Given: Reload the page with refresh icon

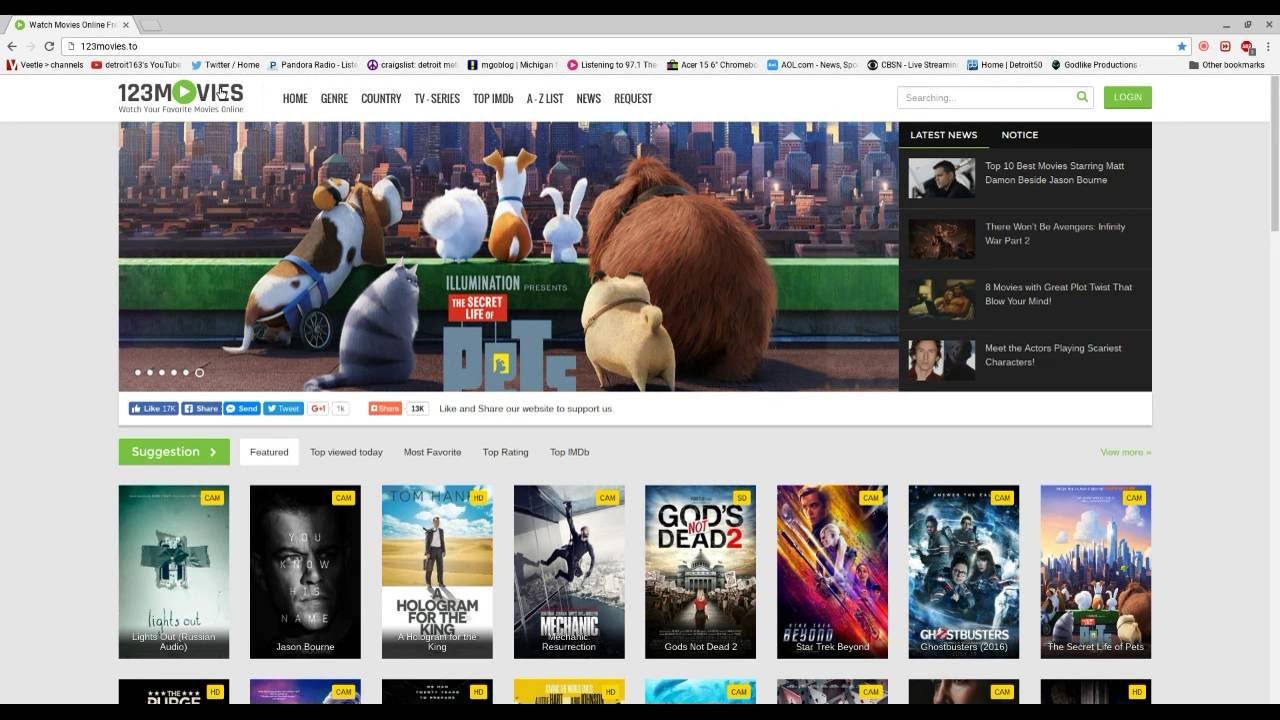Looking at the screenshot, I should point(49,46).
